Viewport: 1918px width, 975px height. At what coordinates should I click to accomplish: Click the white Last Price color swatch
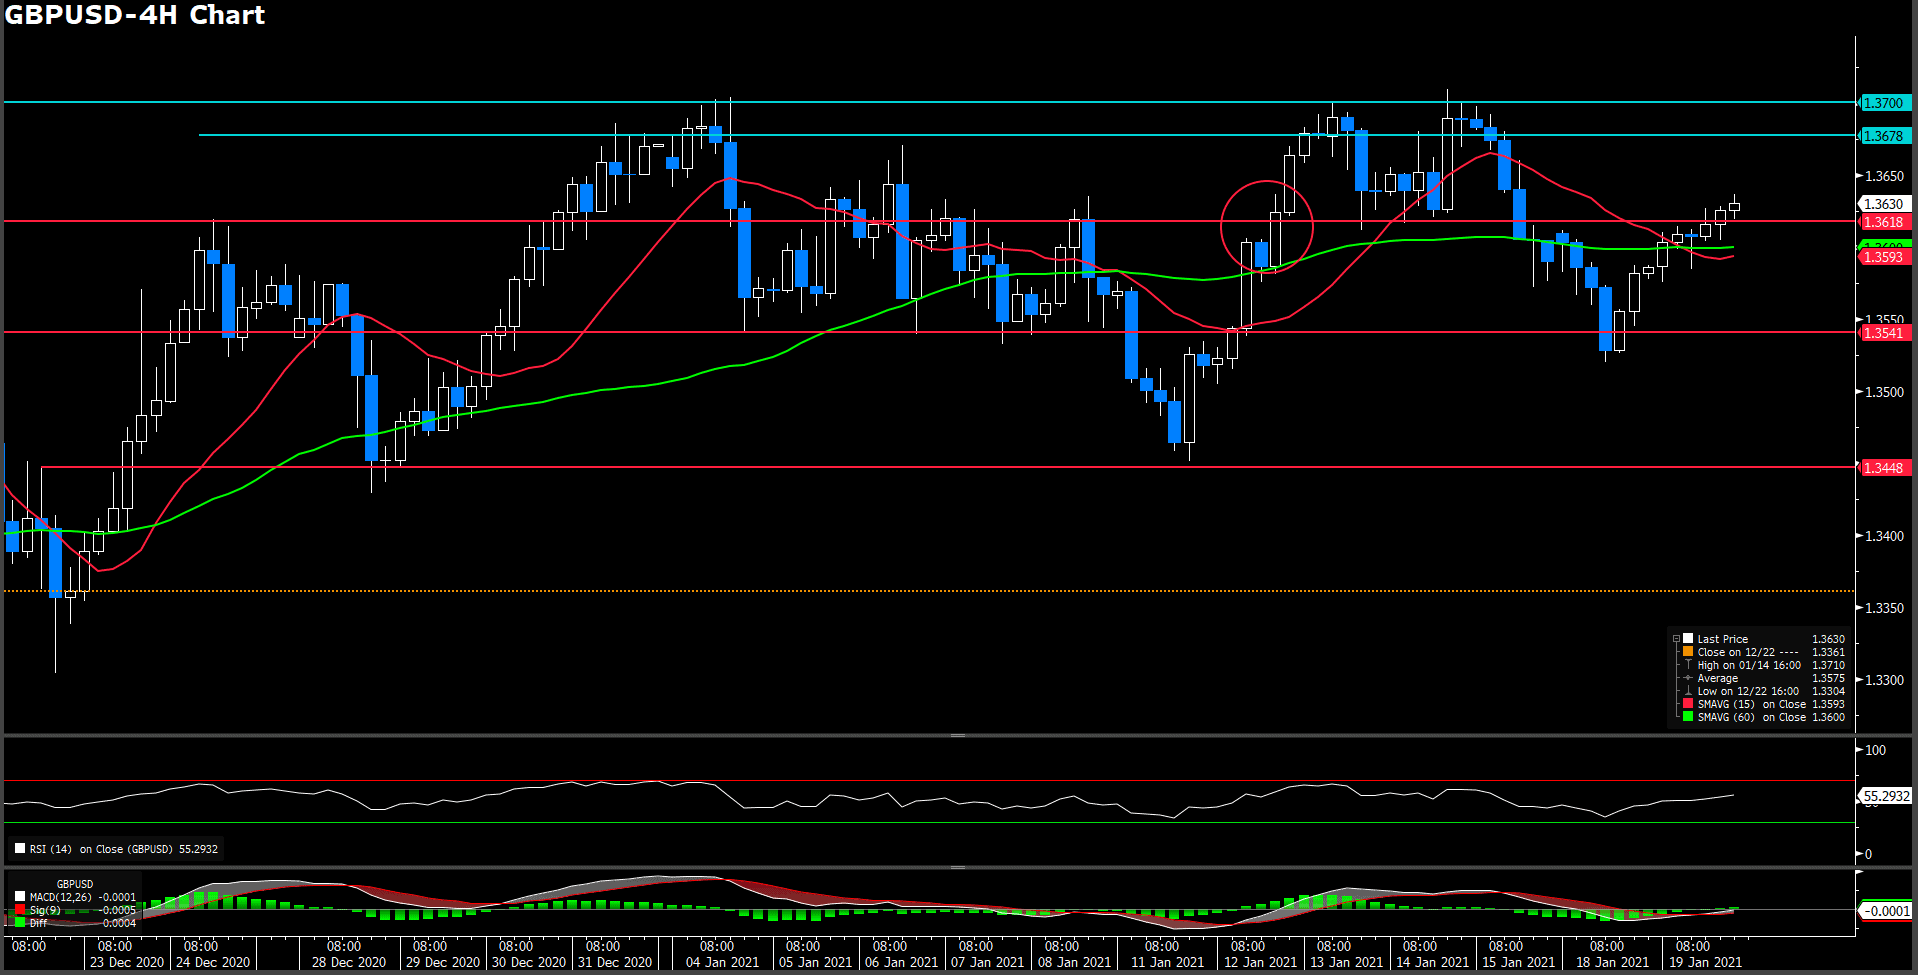[x=1688, y=638]
